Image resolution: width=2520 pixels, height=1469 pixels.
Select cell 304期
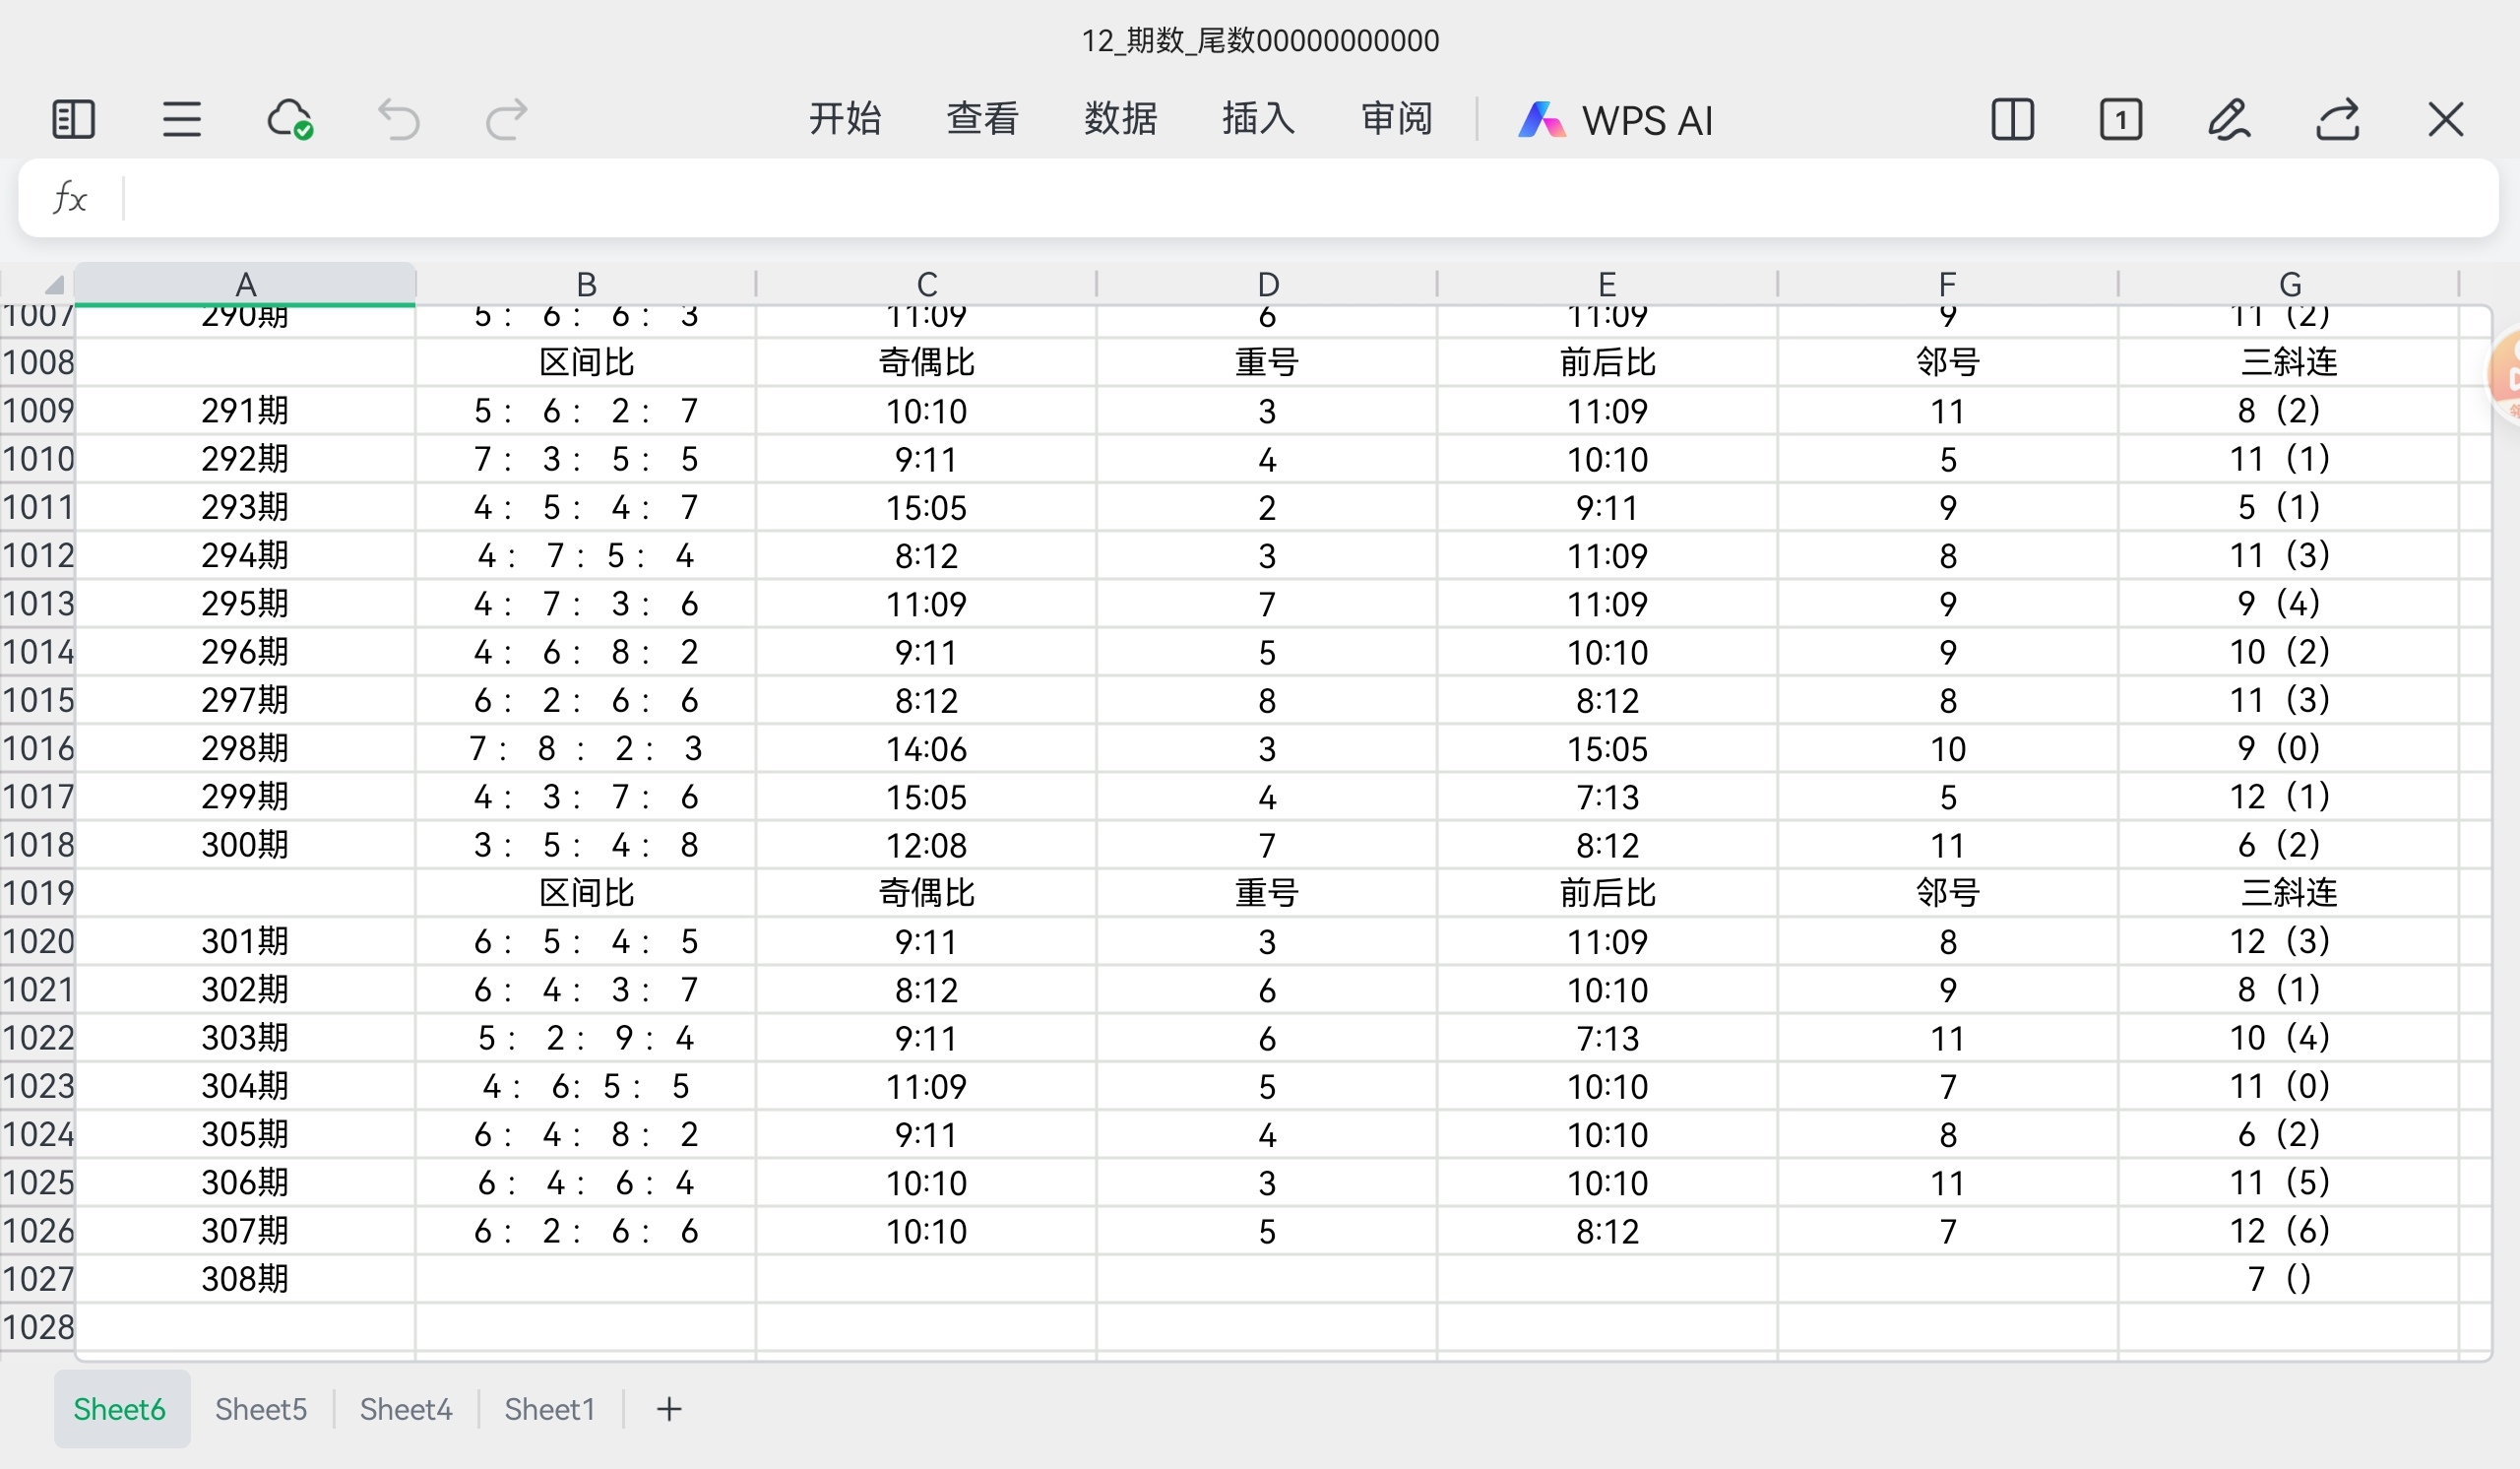click(x=245, y=1086)
